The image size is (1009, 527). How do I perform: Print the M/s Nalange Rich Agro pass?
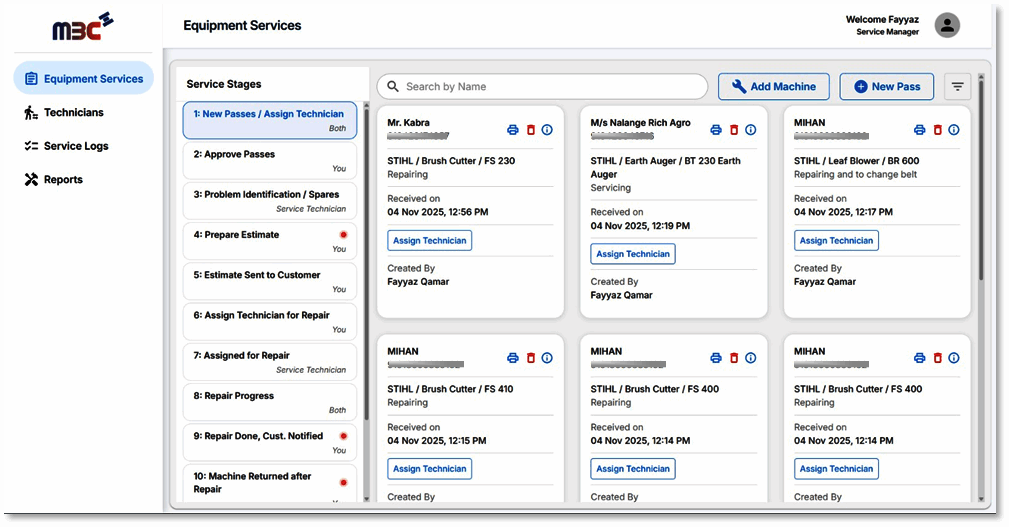tap(716, 130)
